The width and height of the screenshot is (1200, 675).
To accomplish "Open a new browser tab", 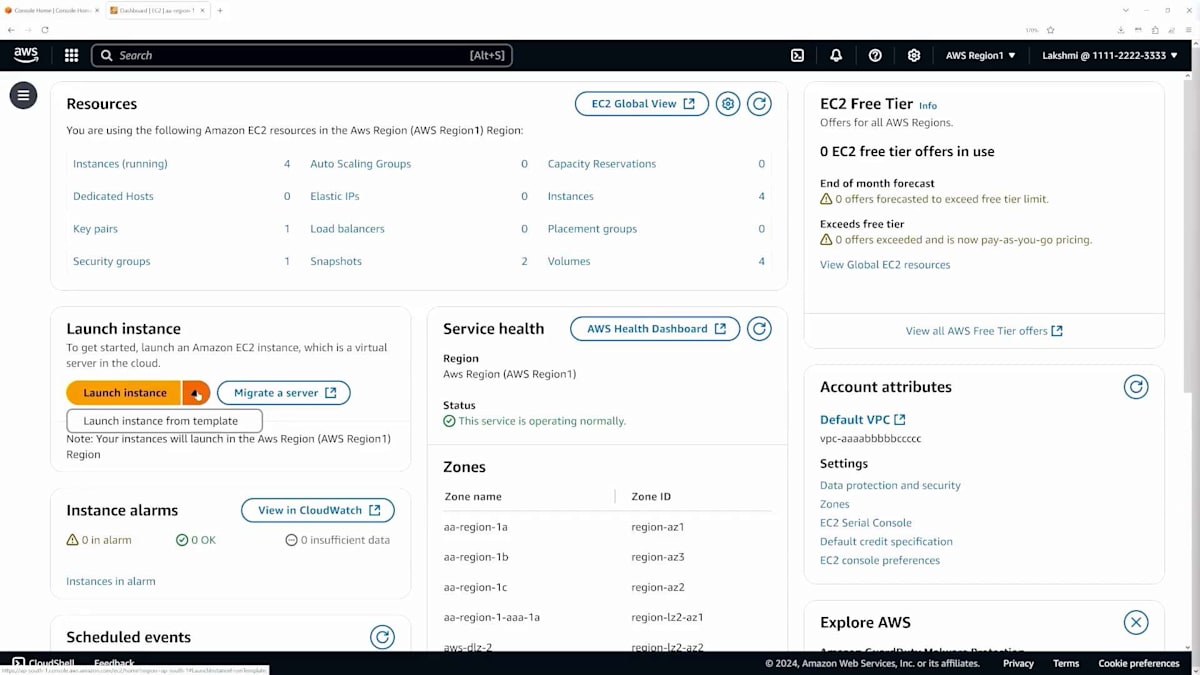I will pyautogui.click(x=220, y=10).
